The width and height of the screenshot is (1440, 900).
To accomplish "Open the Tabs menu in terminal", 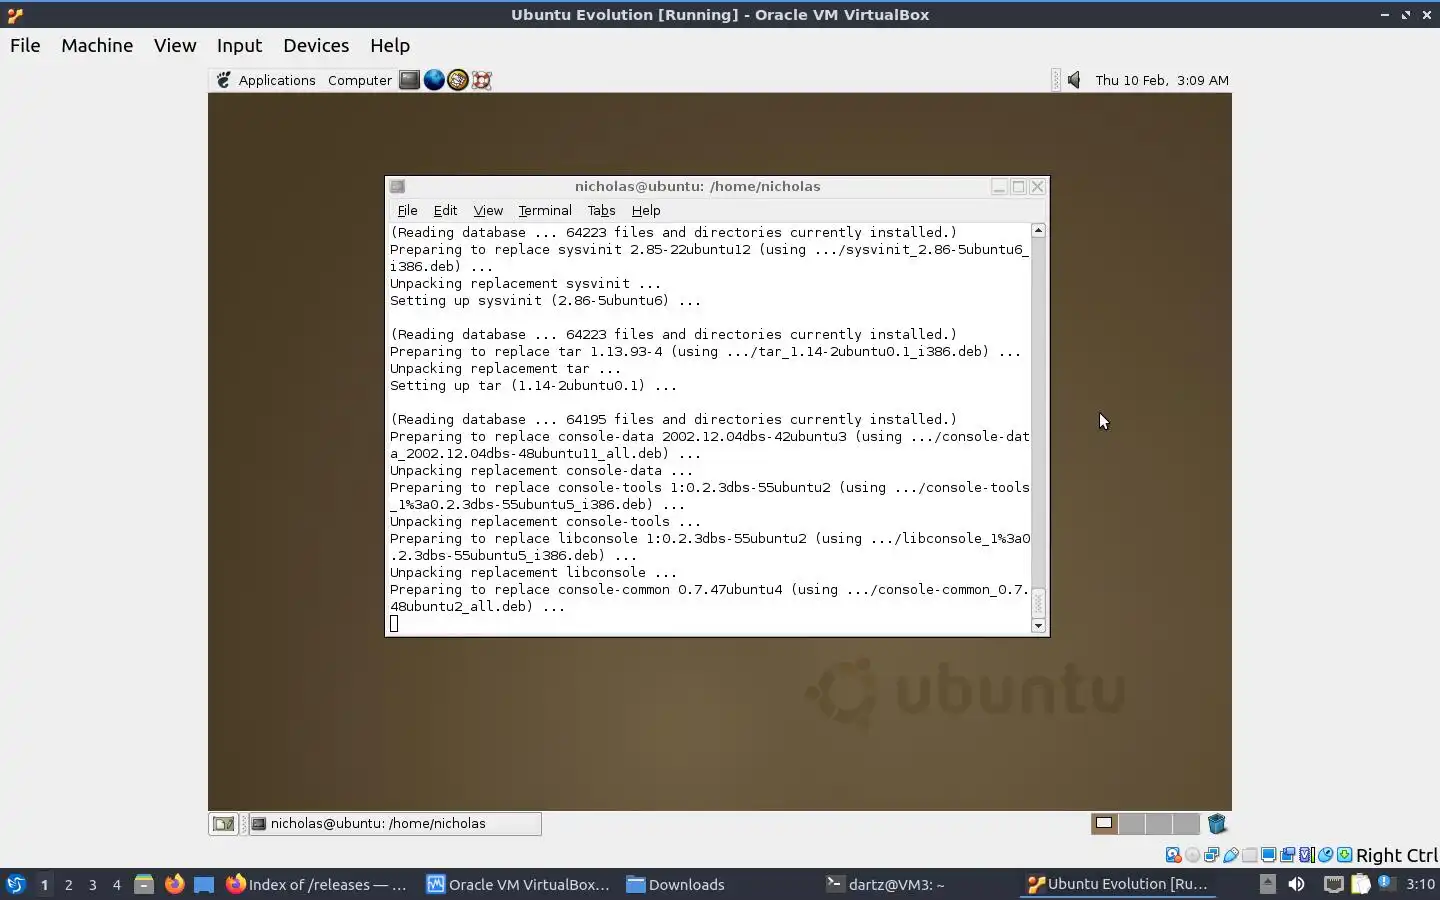I will [601, 210].
